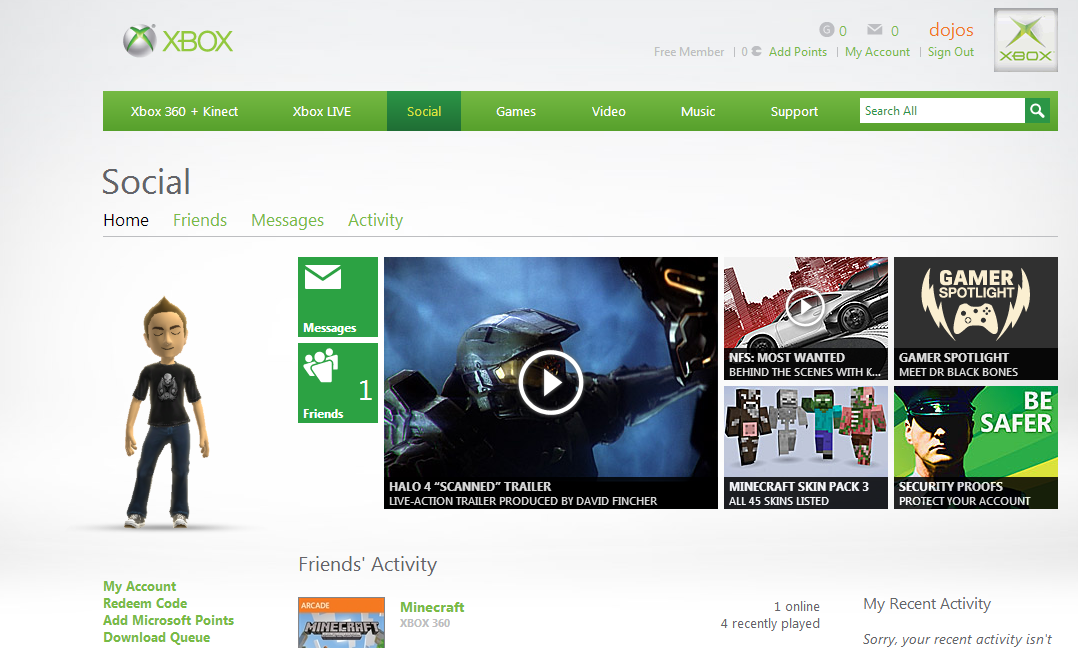Image resolution: width=1078 pixels, height=648 pixels.
Task: Open the Gamer Spotlight tile
Action: coord(976,318)
